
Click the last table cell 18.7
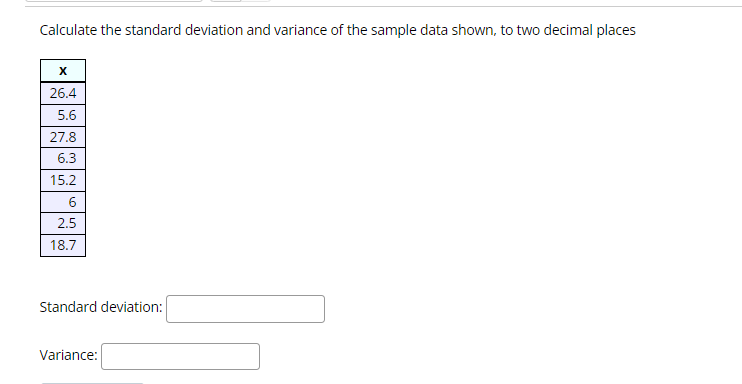[63, 245]
